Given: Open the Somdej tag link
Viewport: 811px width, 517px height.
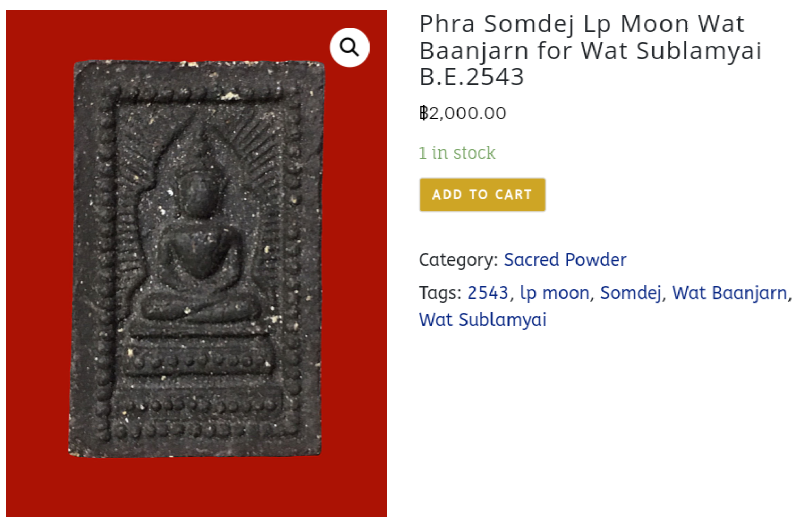Looking at the screenshot, I should point(629,293).
